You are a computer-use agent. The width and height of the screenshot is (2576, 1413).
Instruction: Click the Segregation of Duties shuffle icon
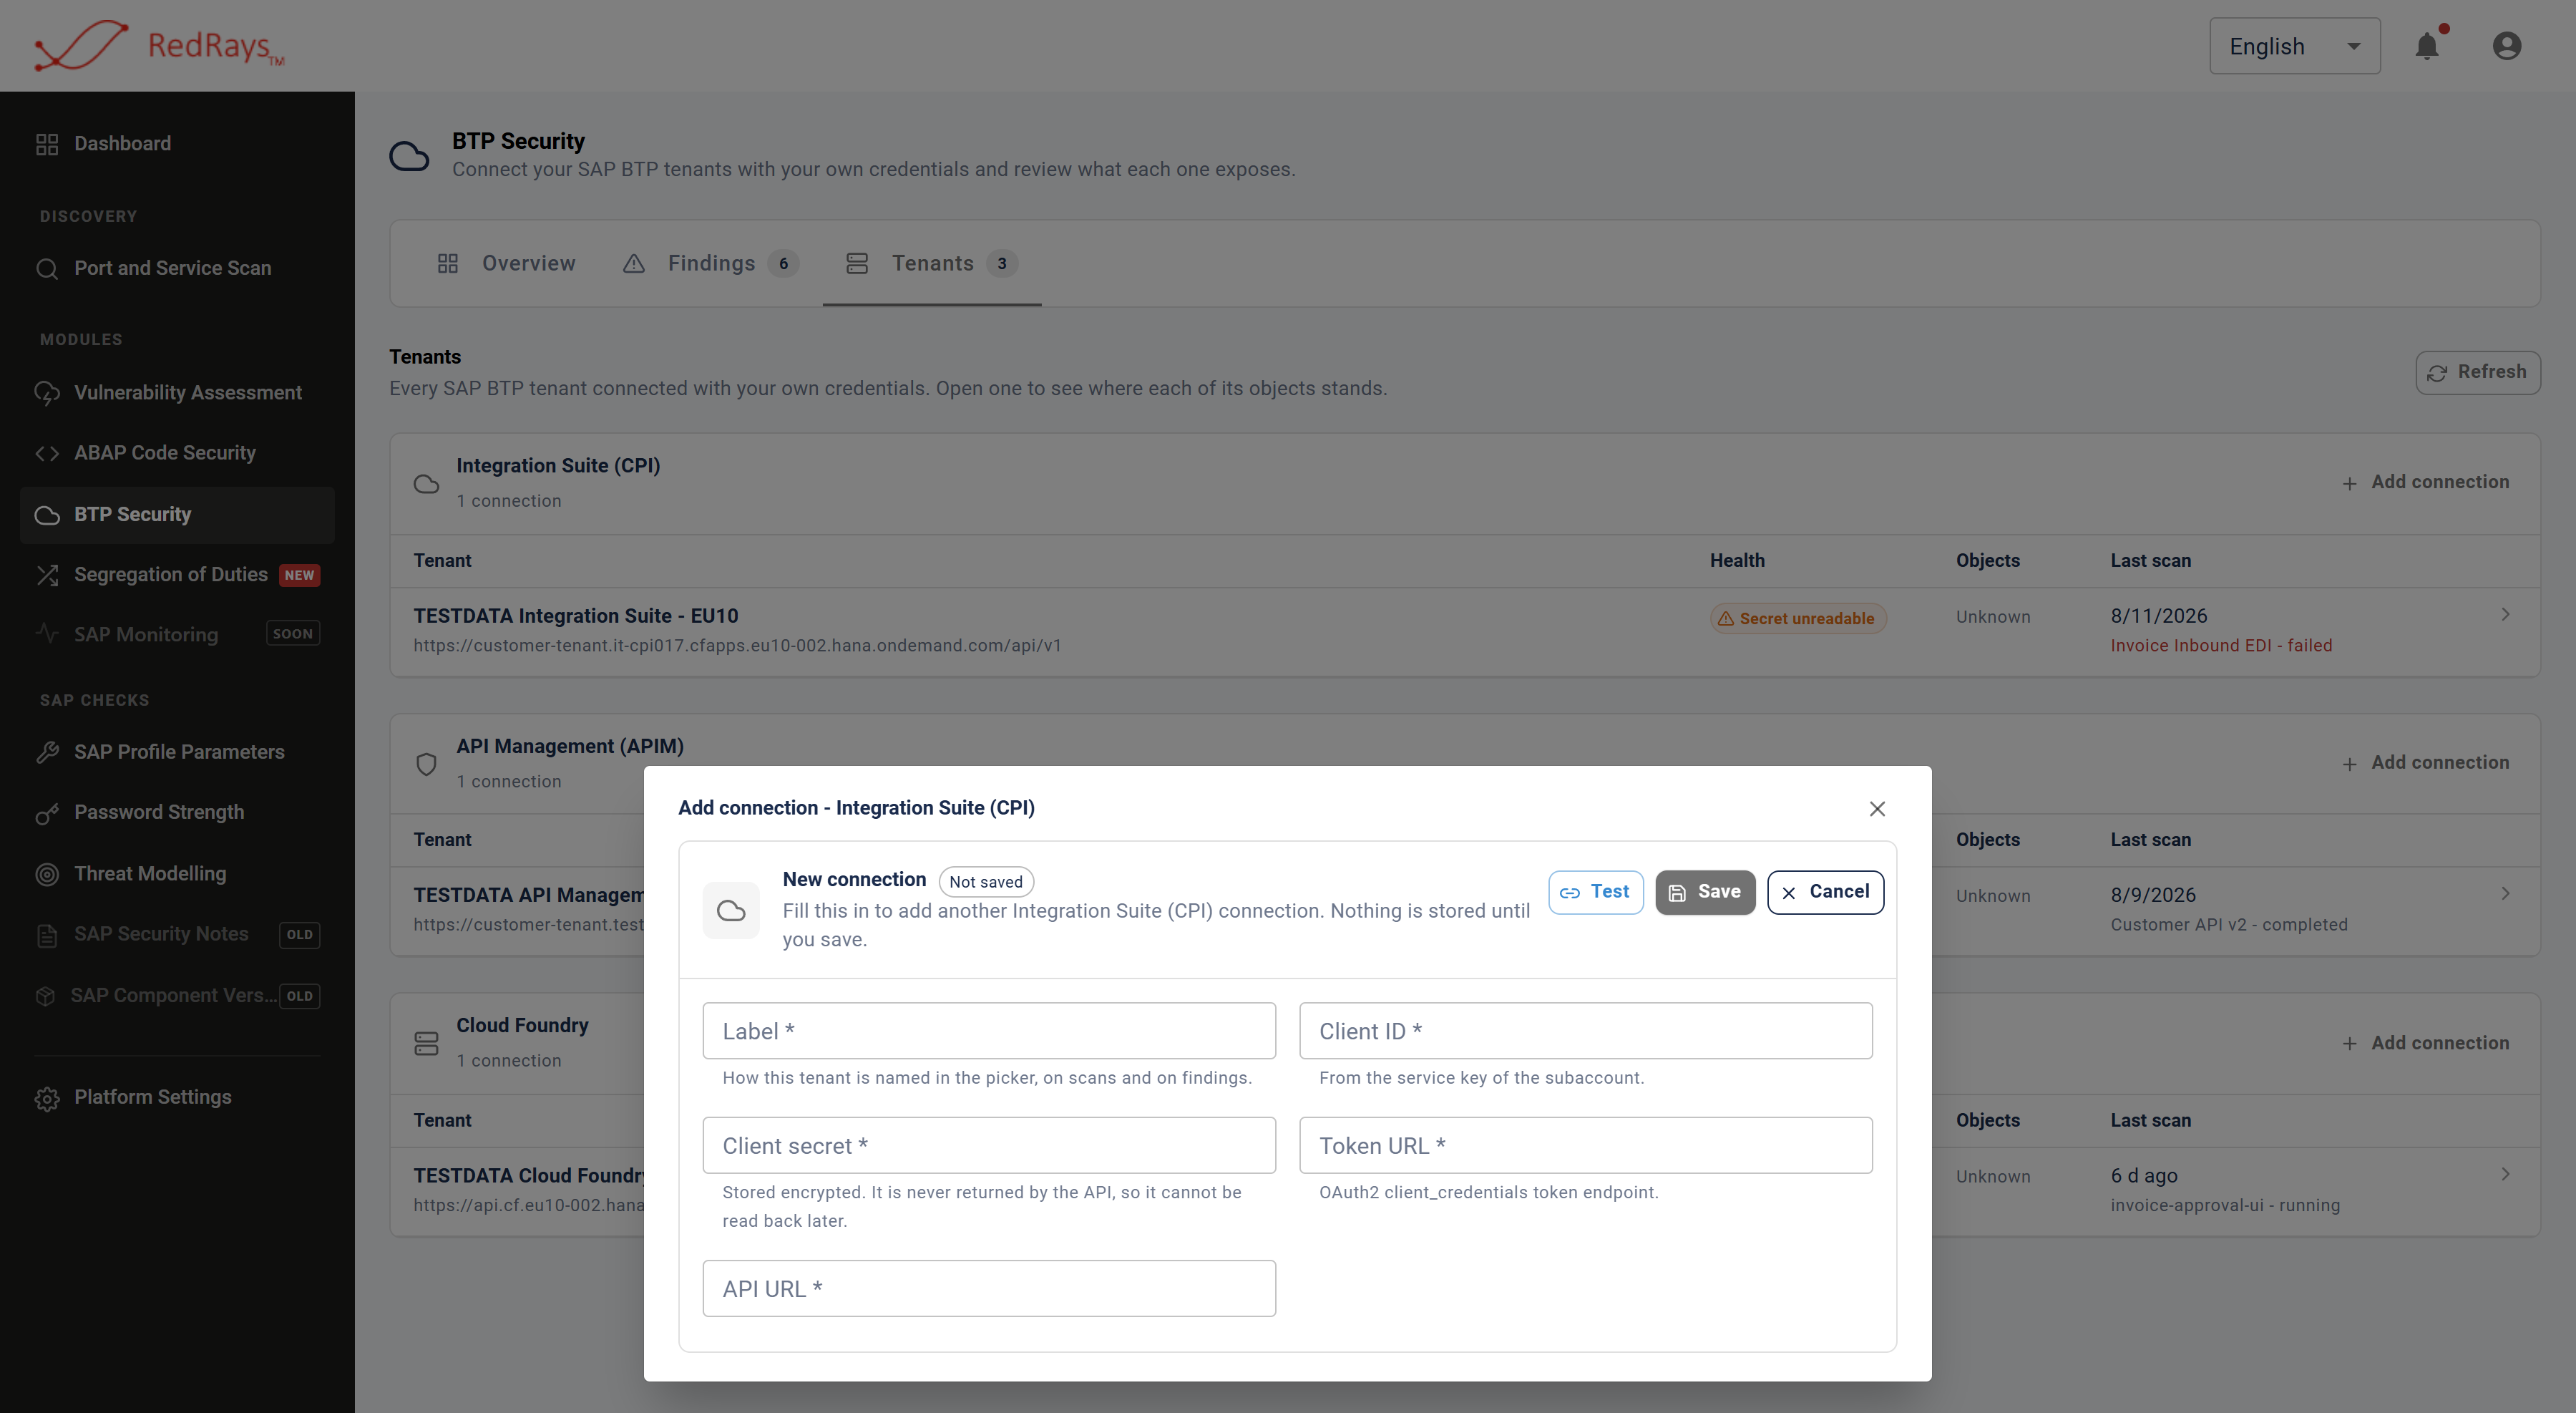coord(47,575)
